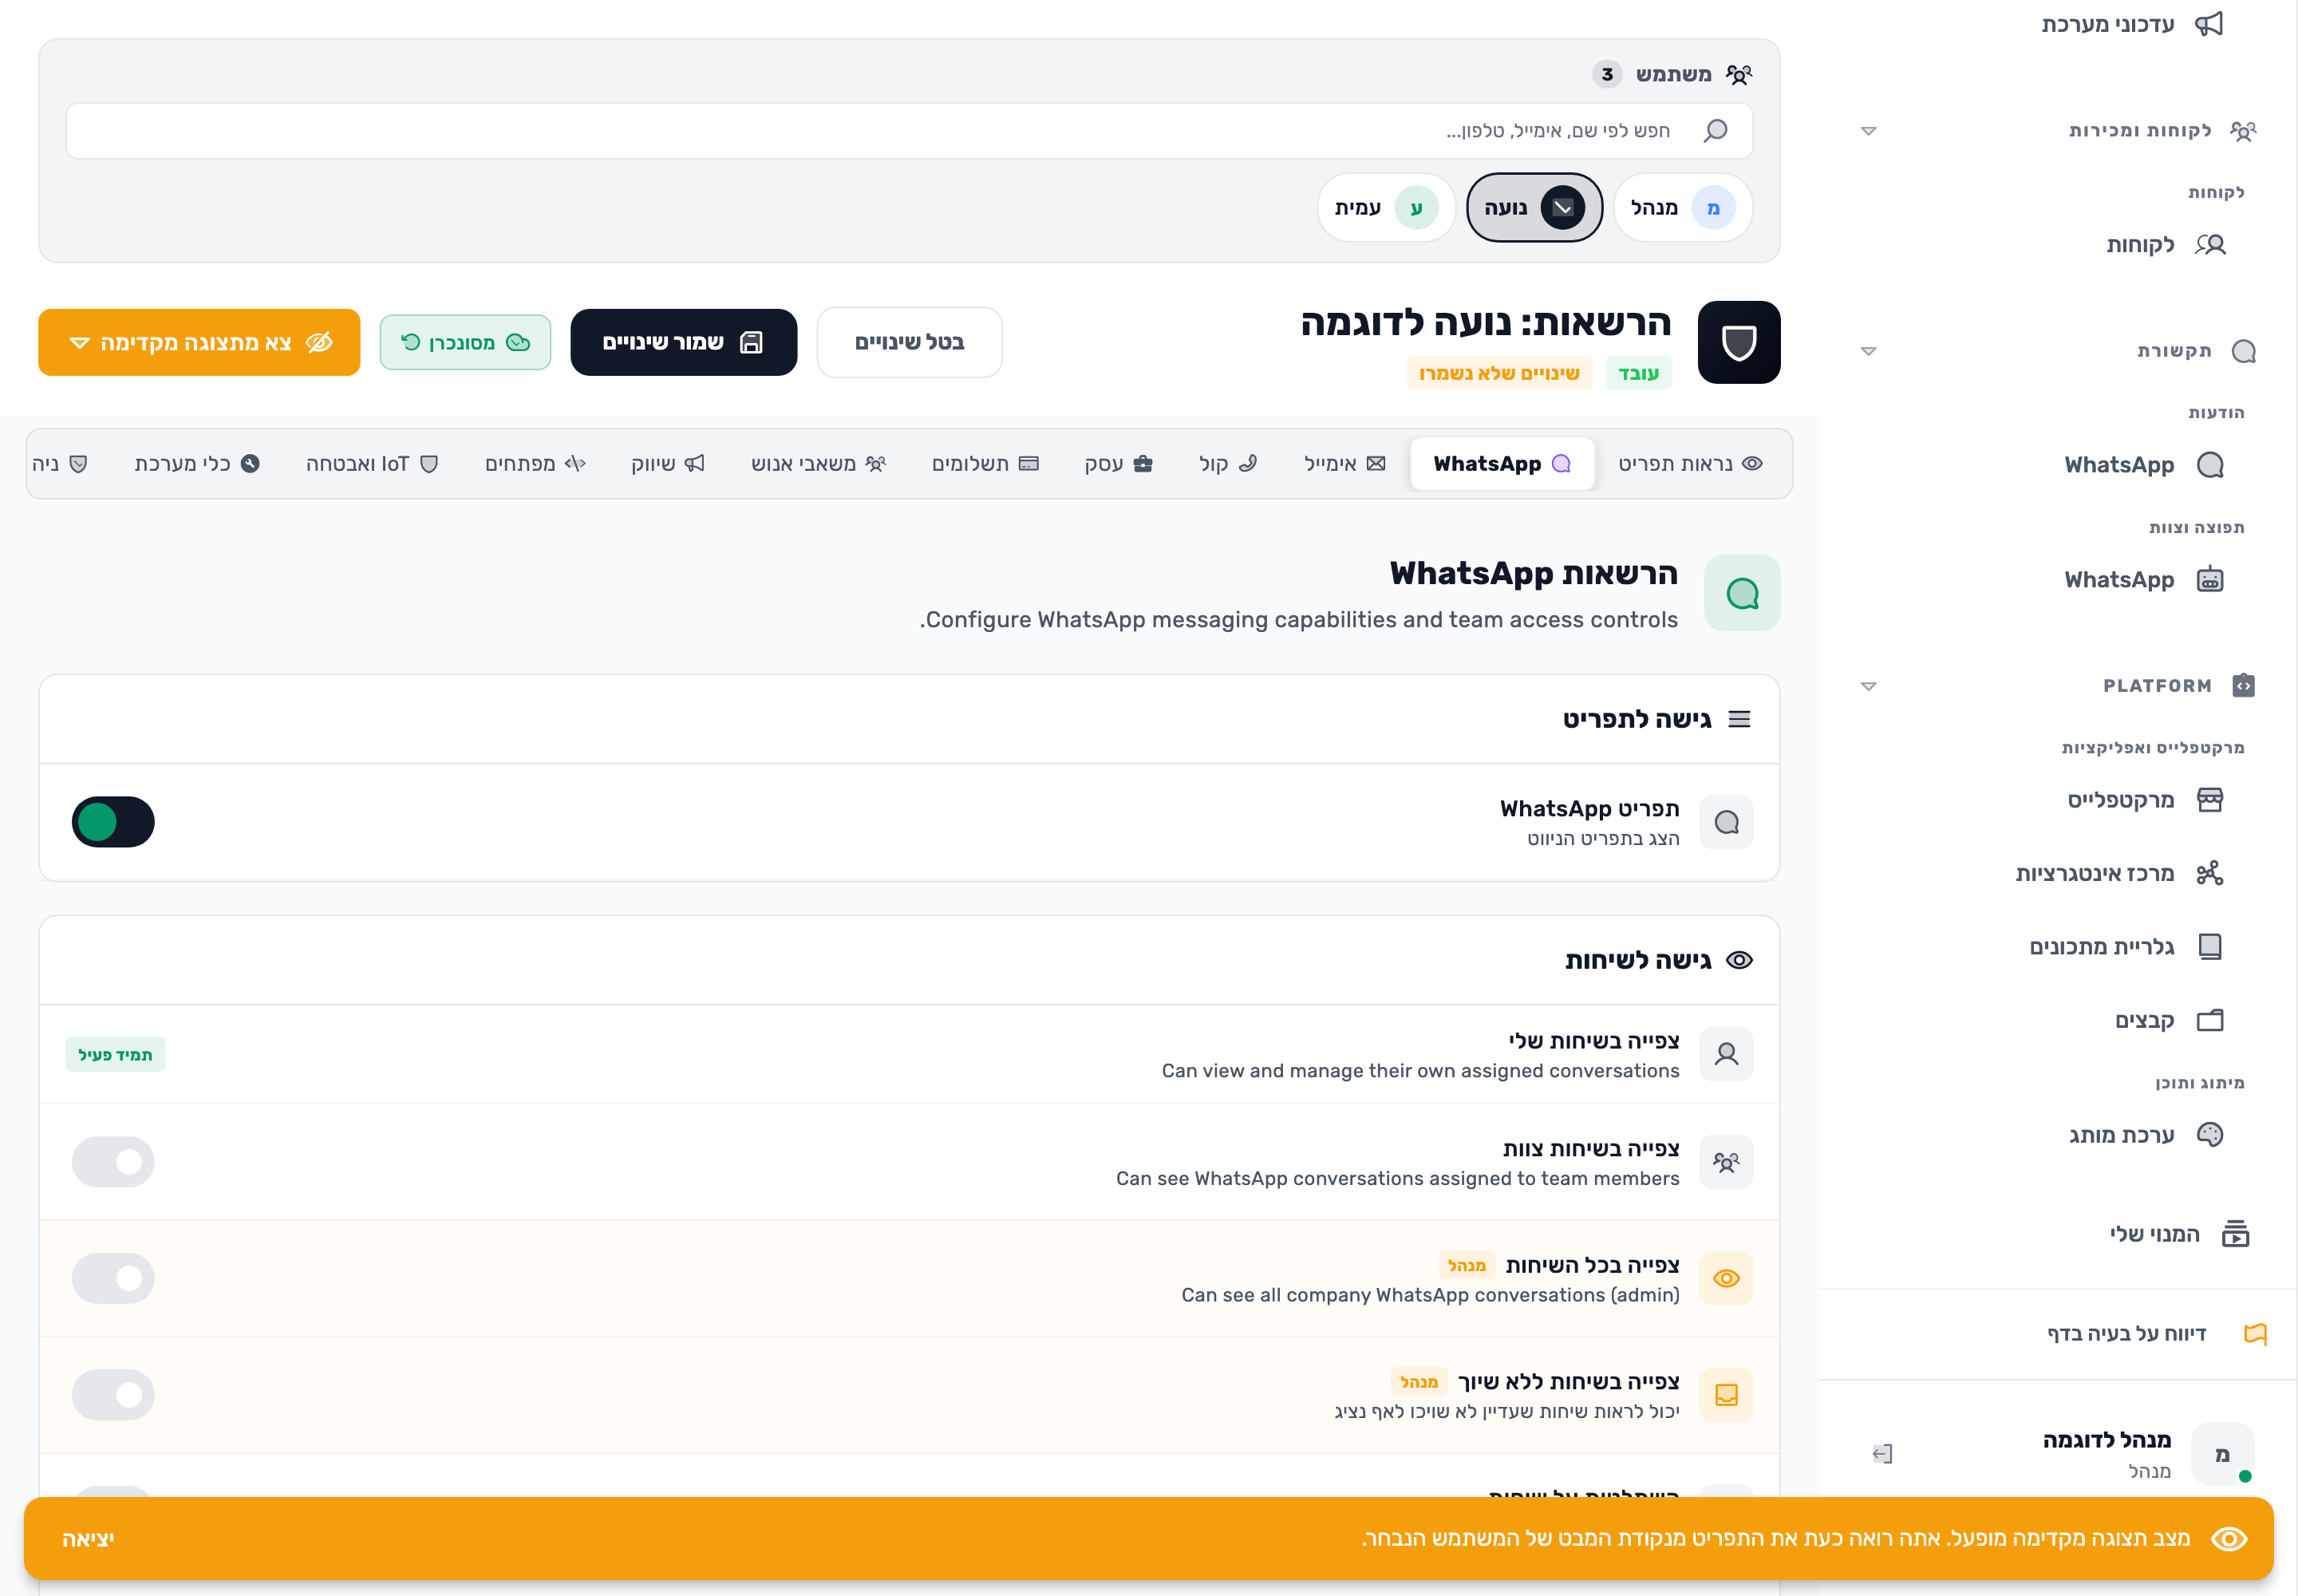Click the search magnifier icon
Image resolution: width=2298 pixels, height=1596 pixels.
click(1716, 131)
